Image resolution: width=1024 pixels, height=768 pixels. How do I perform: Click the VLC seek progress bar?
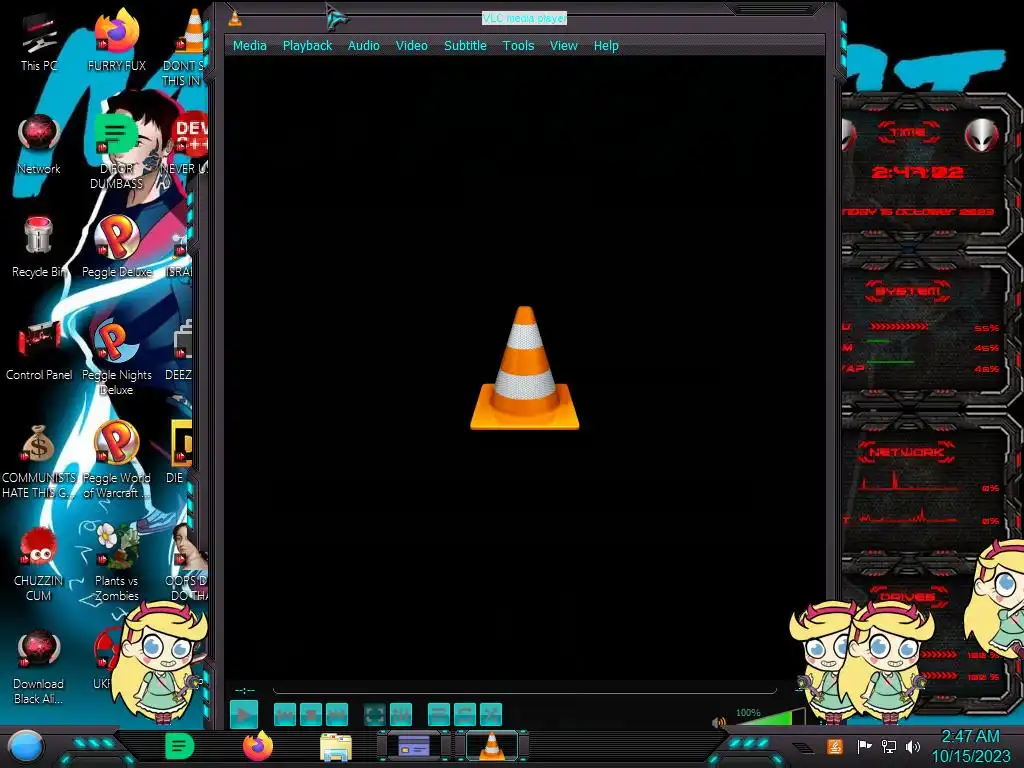(525, 690)
